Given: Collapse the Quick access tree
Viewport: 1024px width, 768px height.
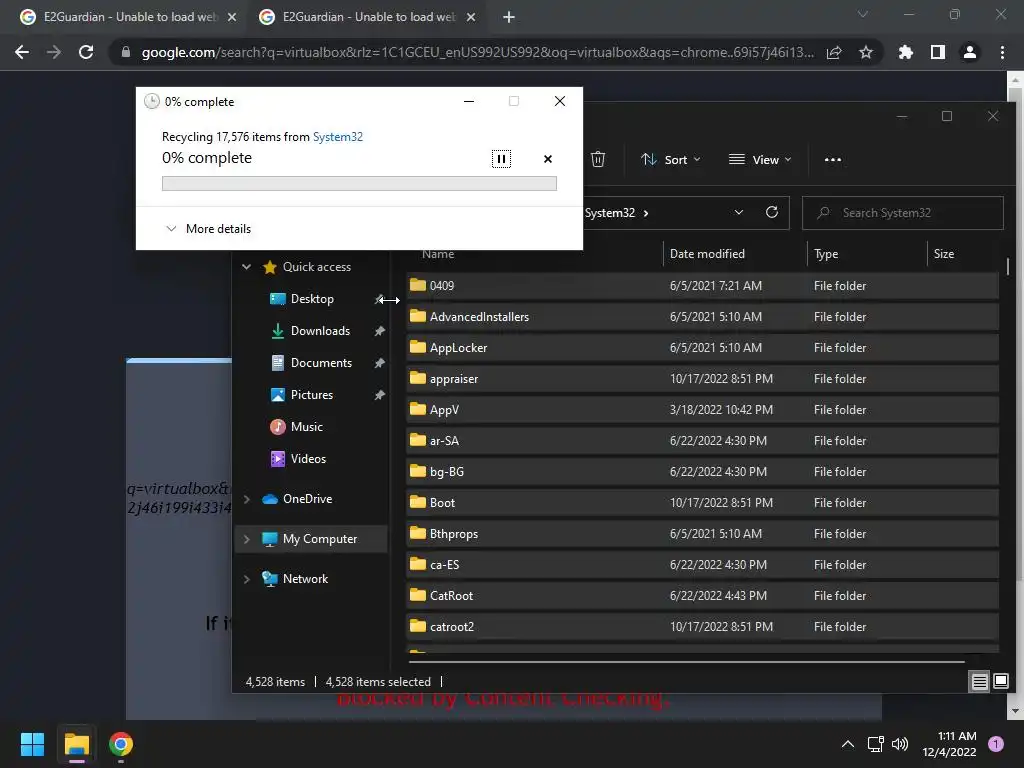Looking at the screenshot, I should tap(246, 266).
